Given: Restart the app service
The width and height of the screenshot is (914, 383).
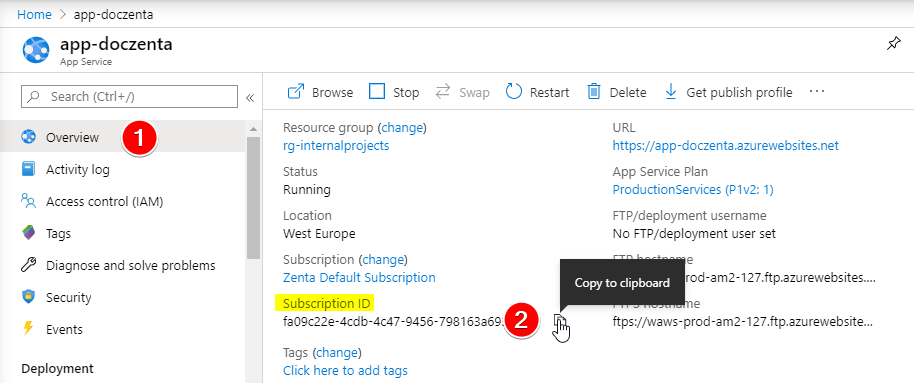Looking at the screenshot, I should 537,92.
